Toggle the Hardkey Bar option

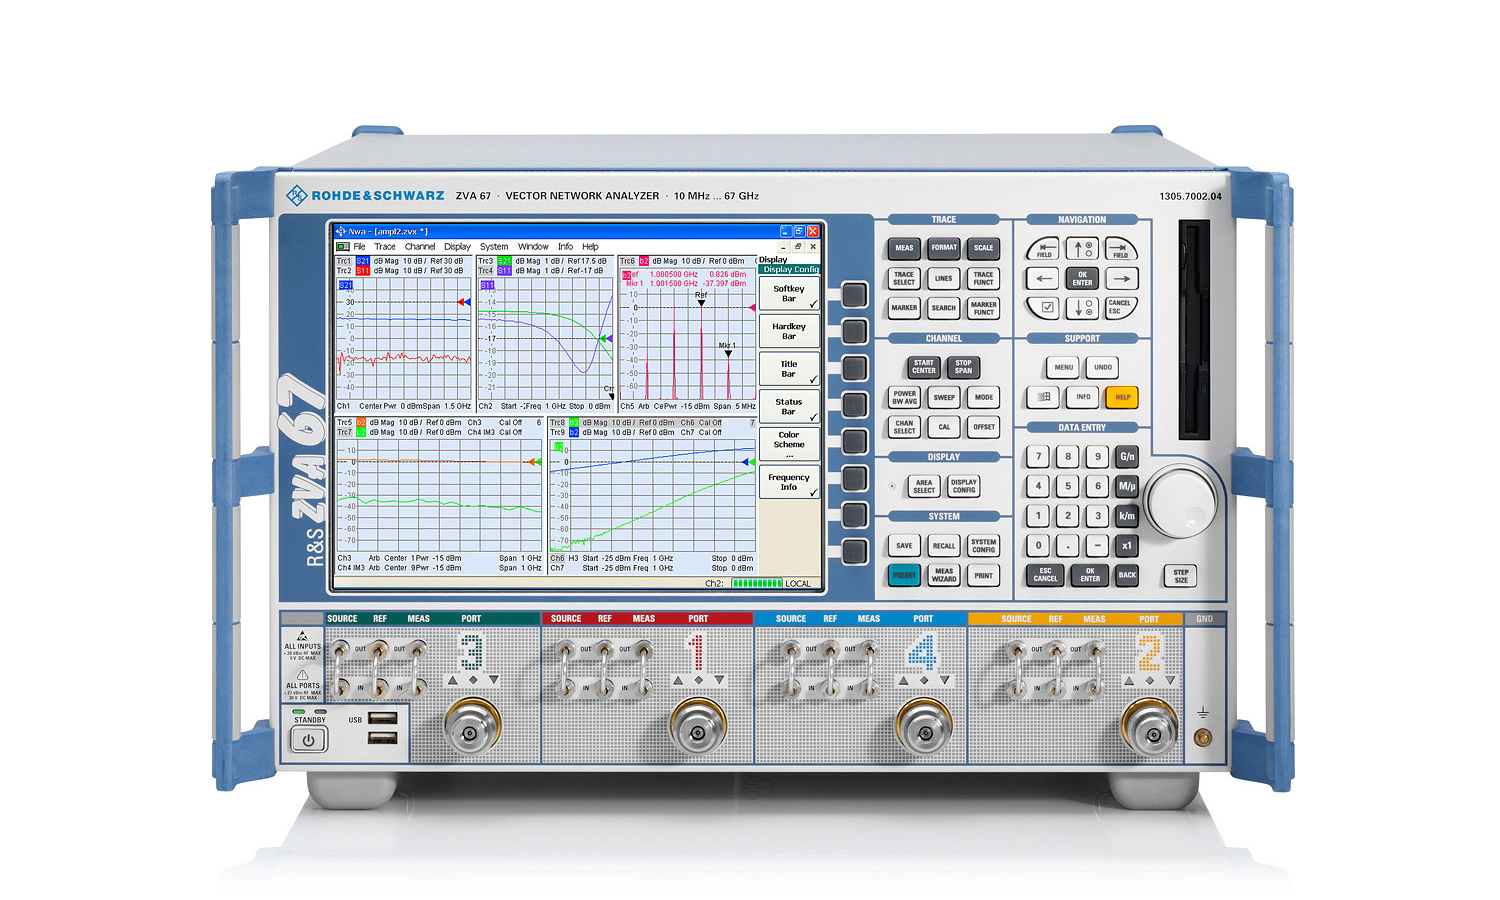point(789,331)
